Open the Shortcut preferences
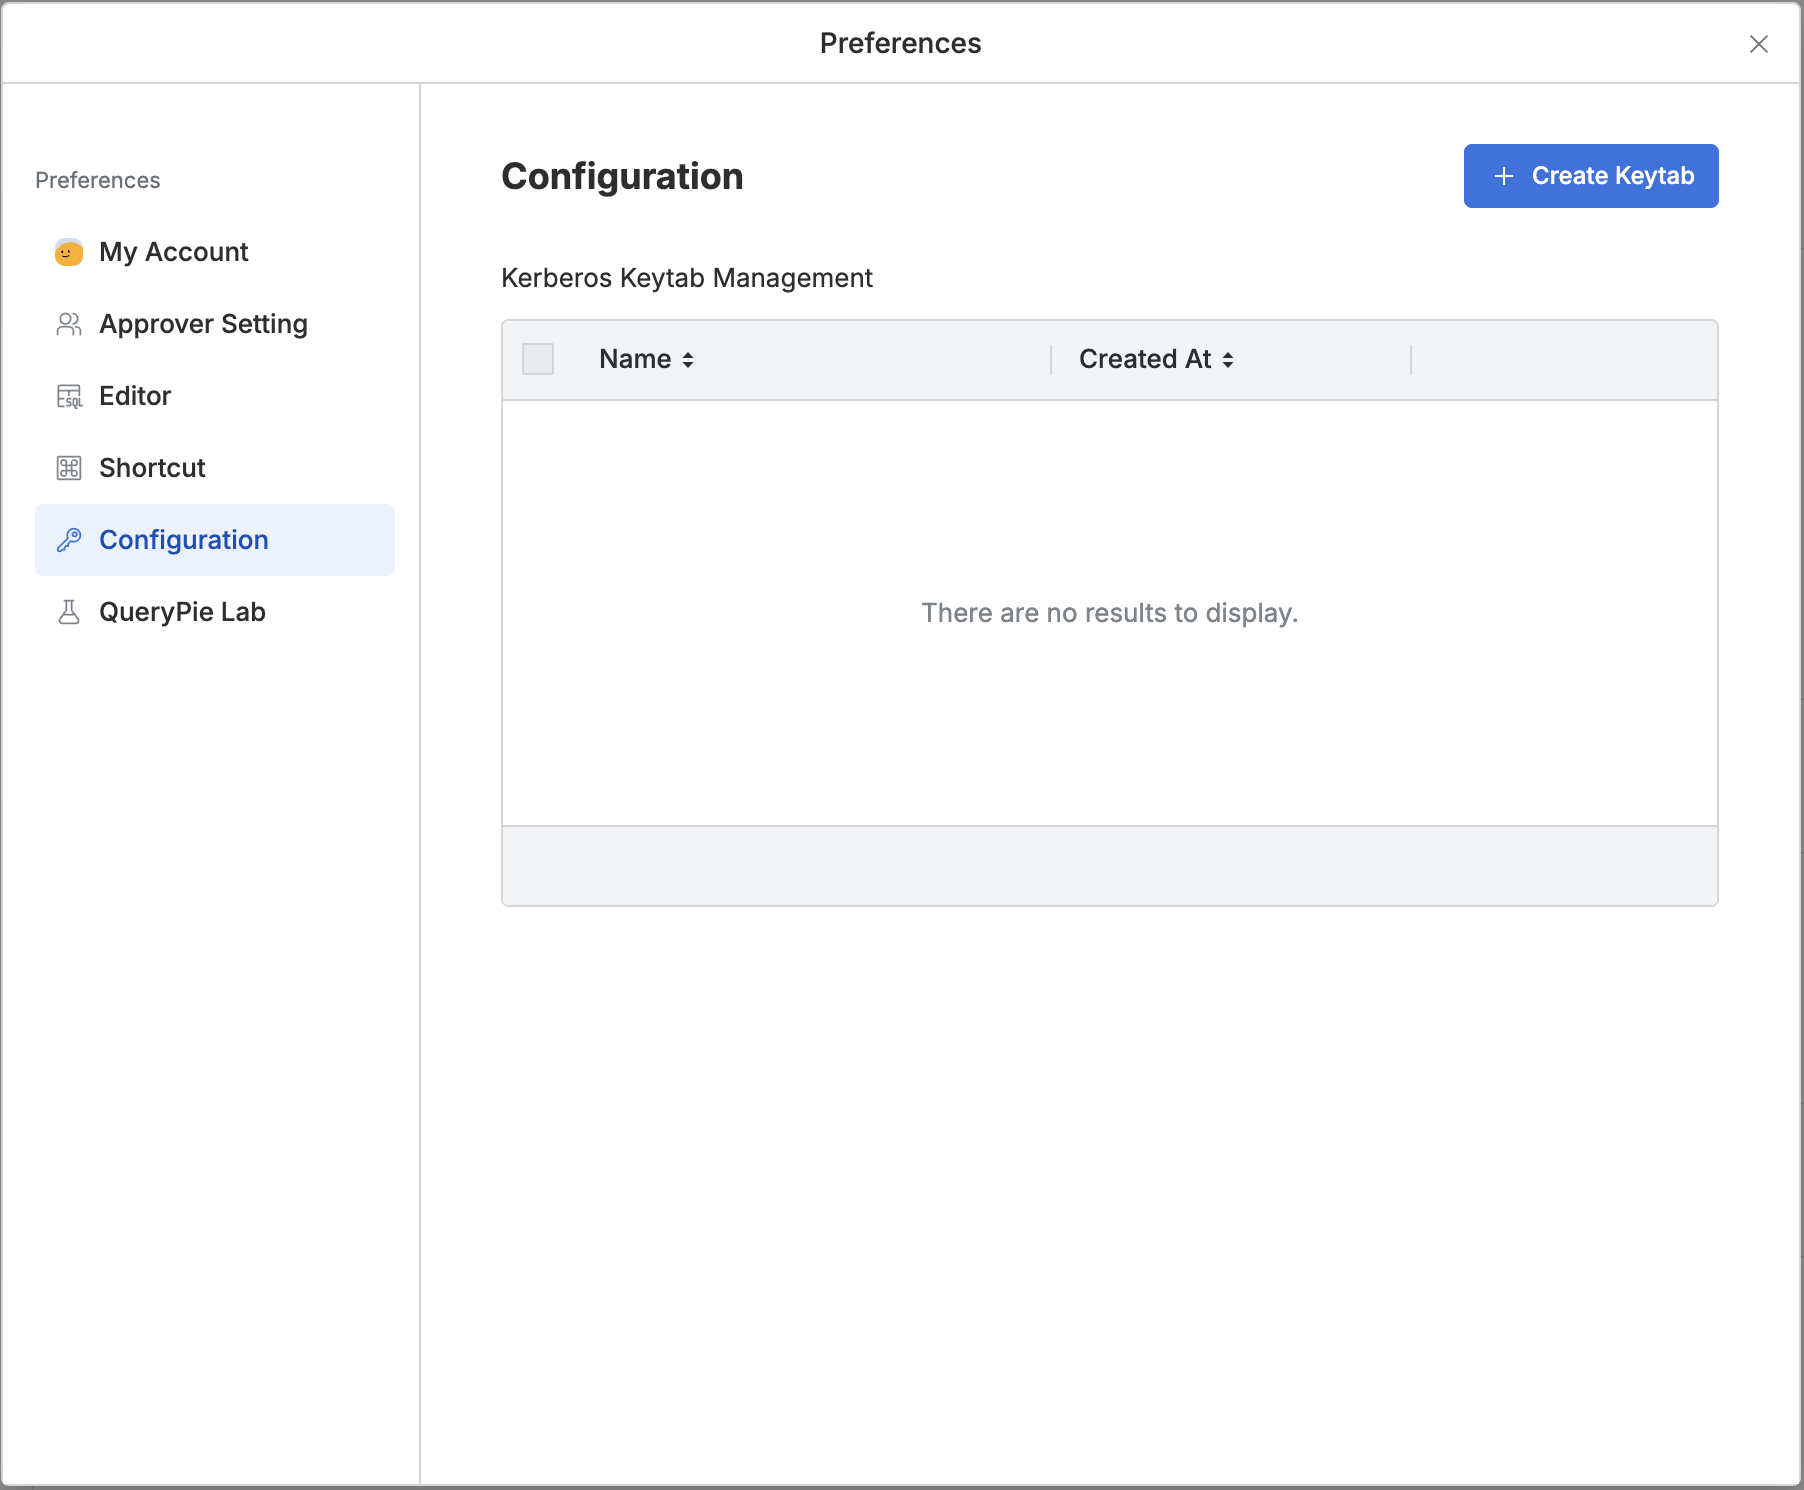The width and height of the screenshot is (1804, 1490). pos(152,468)
